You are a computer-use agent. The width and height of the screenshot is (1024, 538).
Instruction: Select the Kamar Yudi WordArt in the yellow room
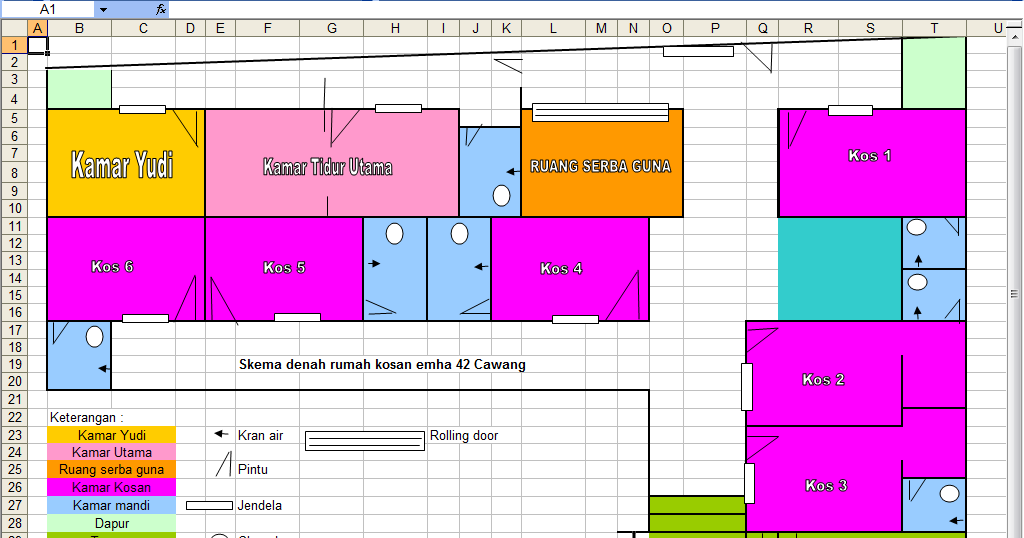coord(122,165)
